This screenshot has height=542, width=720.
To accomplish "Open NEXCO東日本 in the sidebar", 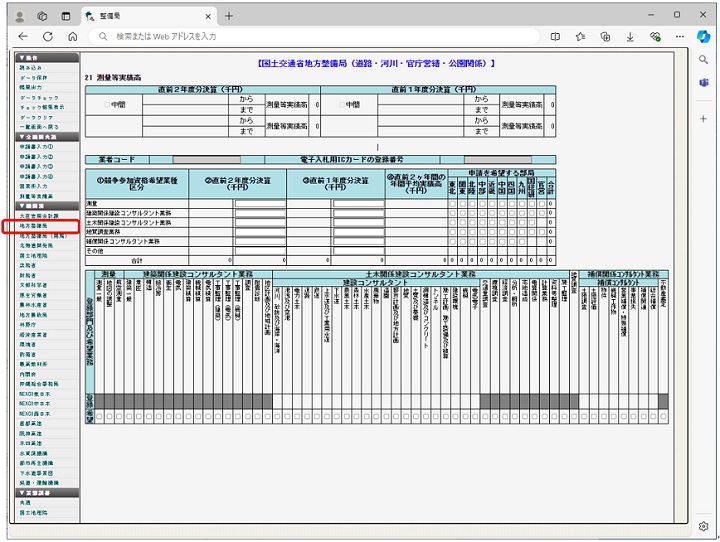I will (35, 394).
